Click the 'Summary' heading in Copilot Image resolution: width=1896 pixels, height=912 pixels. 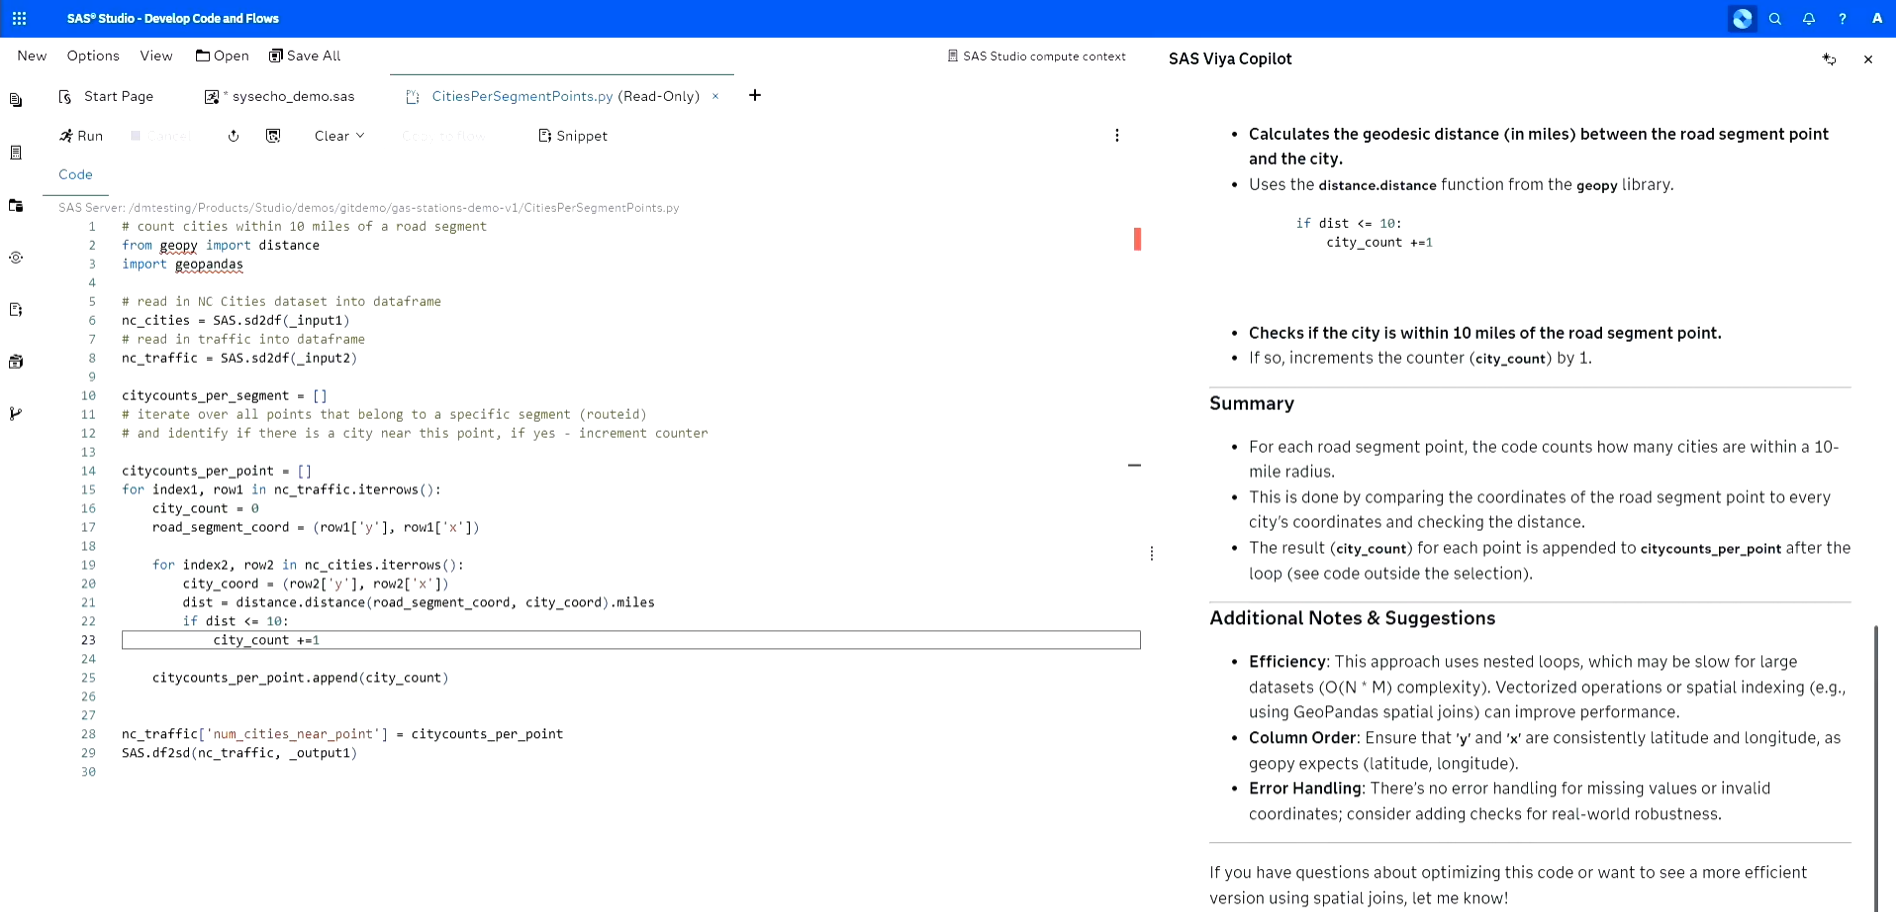(x=1251, y=403)
